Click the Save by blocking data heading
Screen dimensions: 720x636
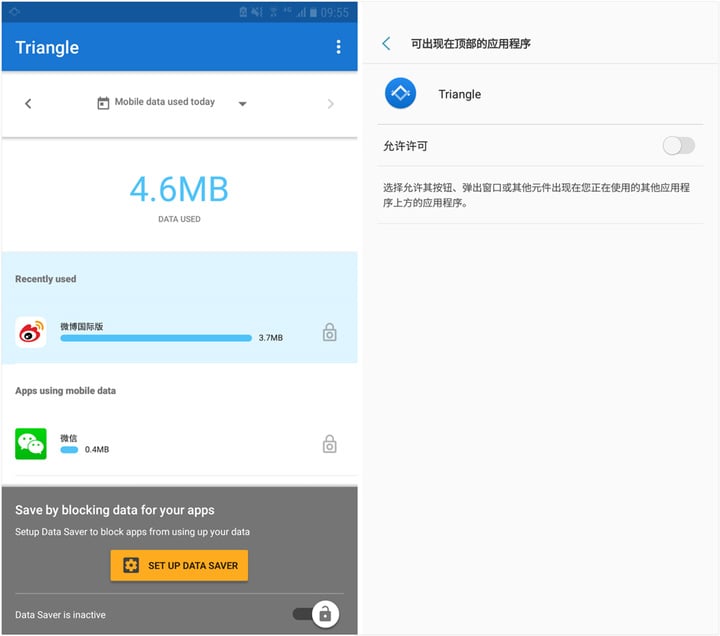(115, 510)
